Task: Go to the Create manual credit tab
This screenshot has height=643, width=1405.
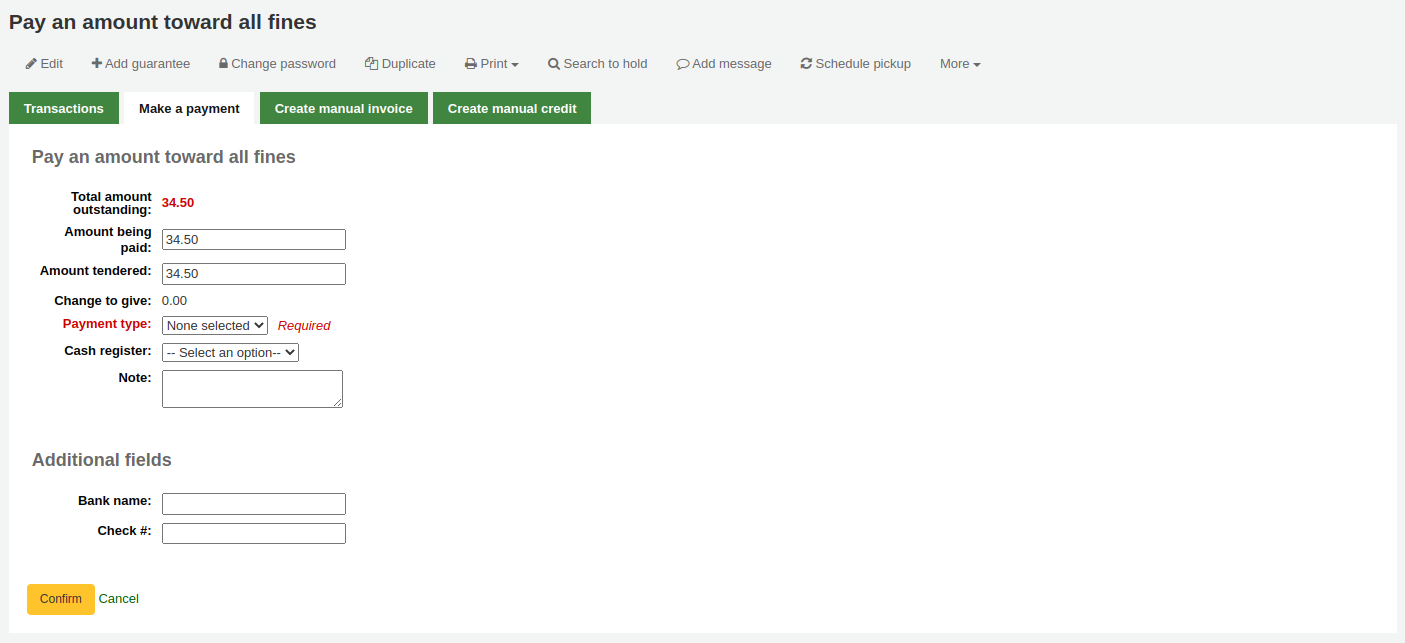Action: tap(511, 109)
